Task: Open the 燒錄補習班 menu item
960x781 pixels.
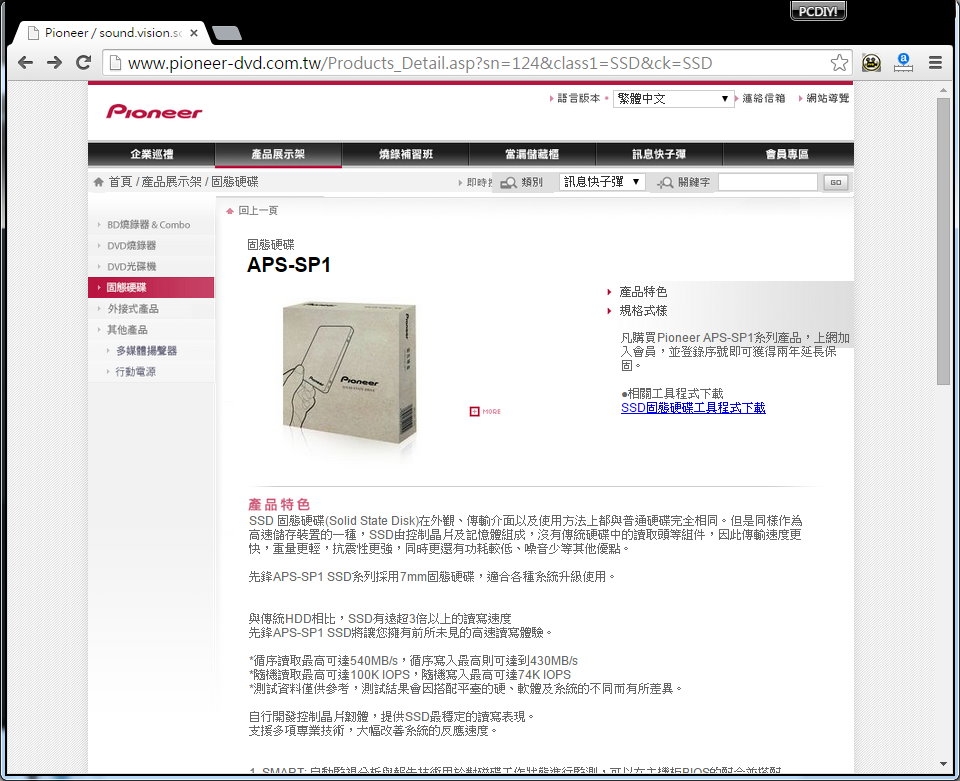Action: coord(405,154)
